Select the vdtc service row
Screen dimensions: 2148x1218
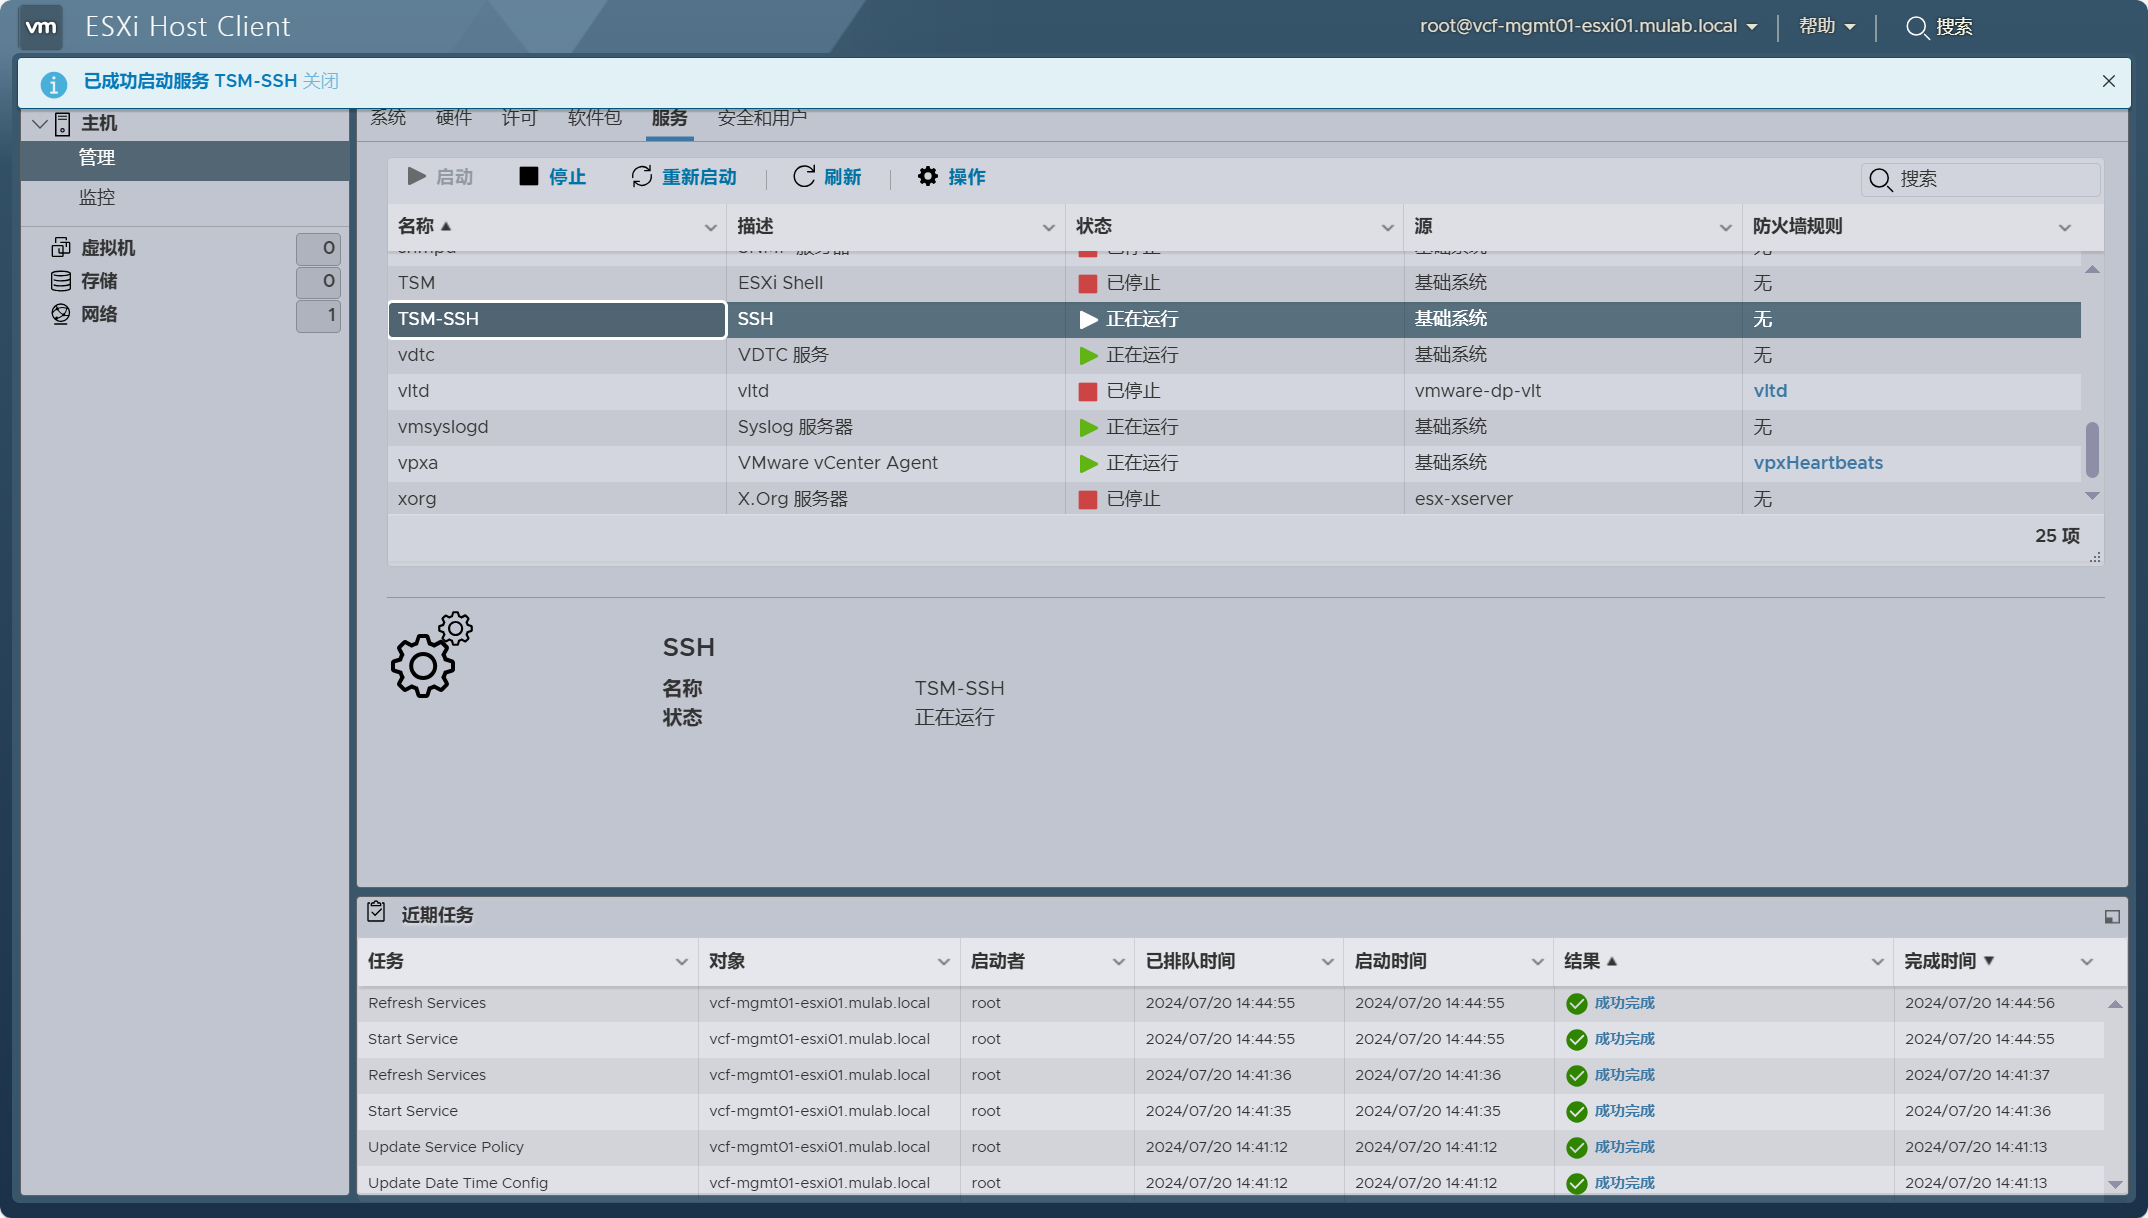point(1234,355)
